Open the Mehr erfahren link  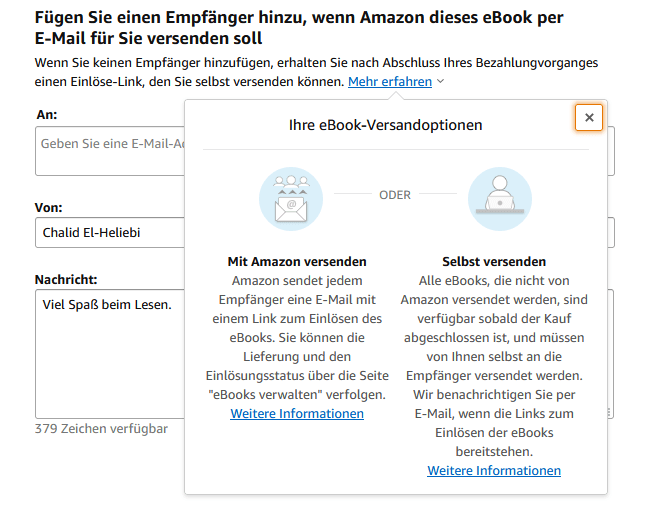coord(390,82)
